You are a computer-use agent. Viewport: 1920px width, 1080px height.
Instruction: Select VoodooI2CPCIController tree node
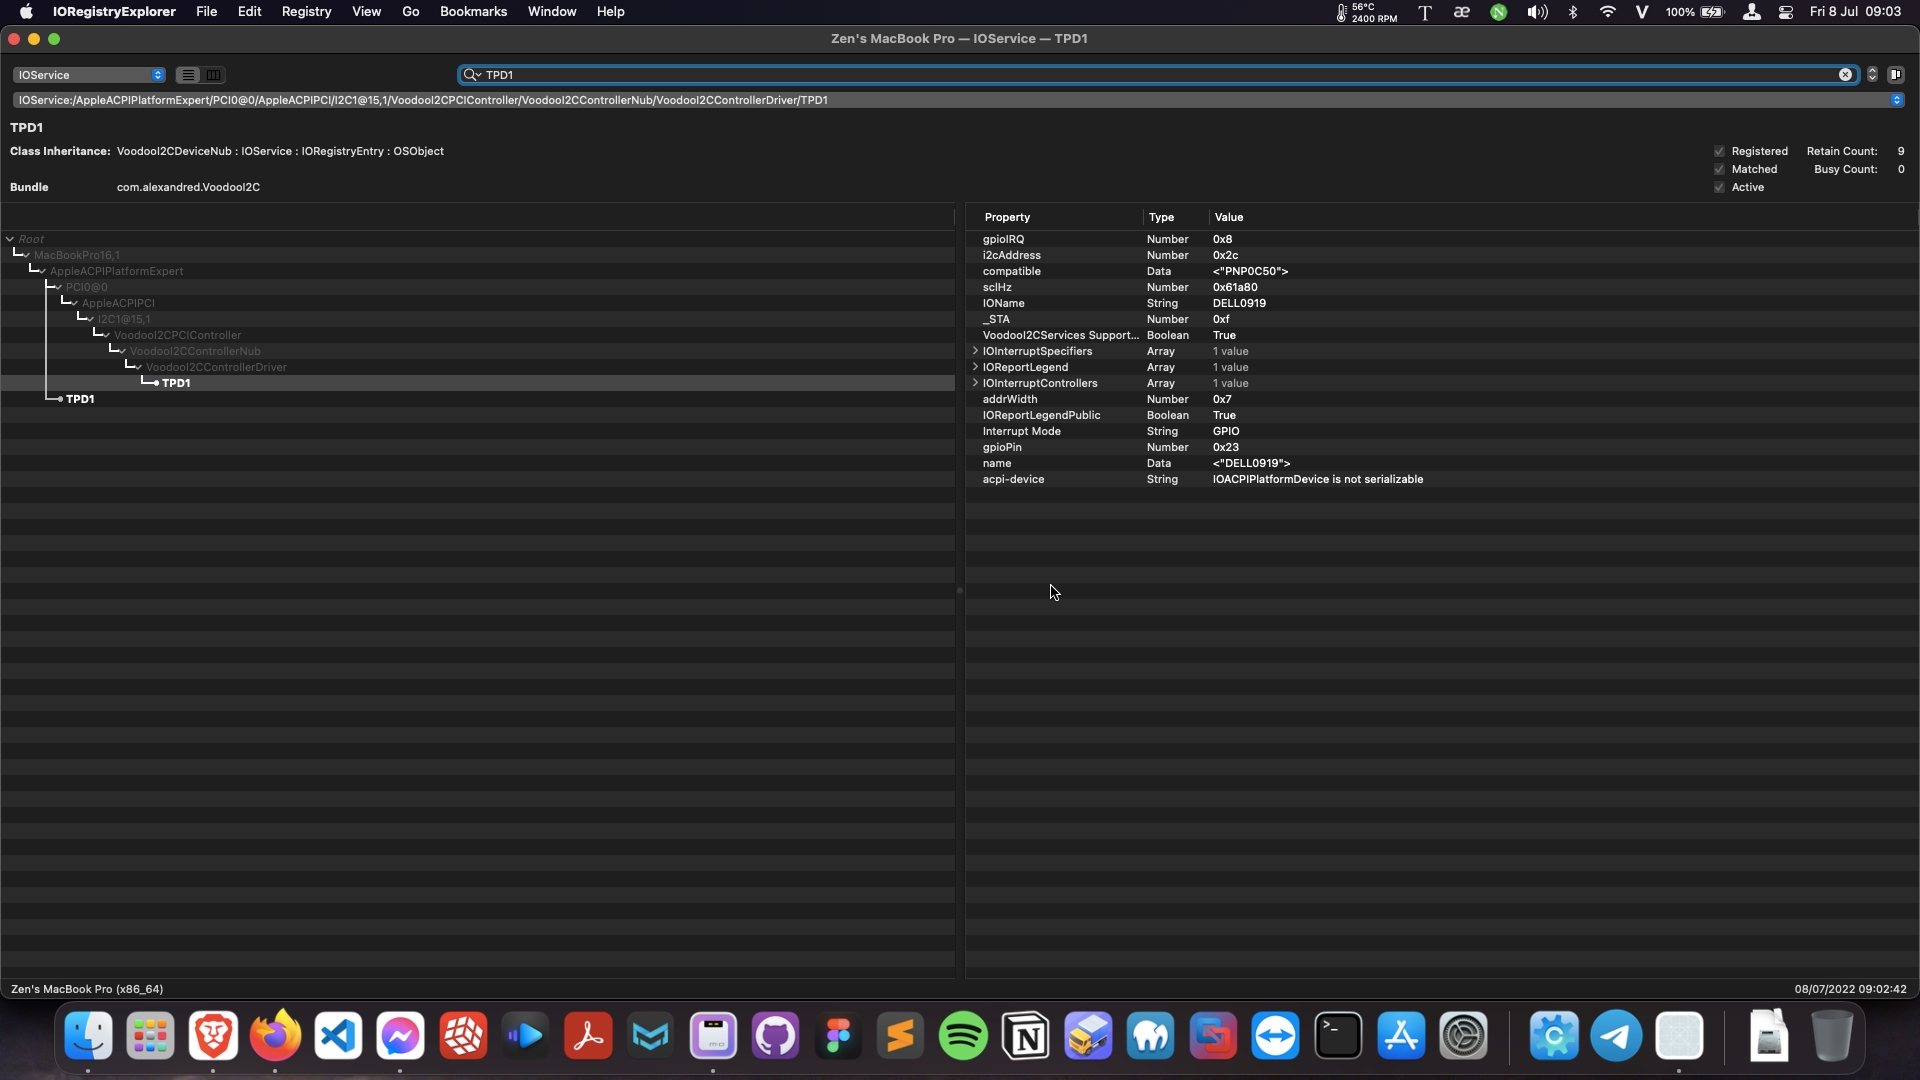click(x=177, y=335)
